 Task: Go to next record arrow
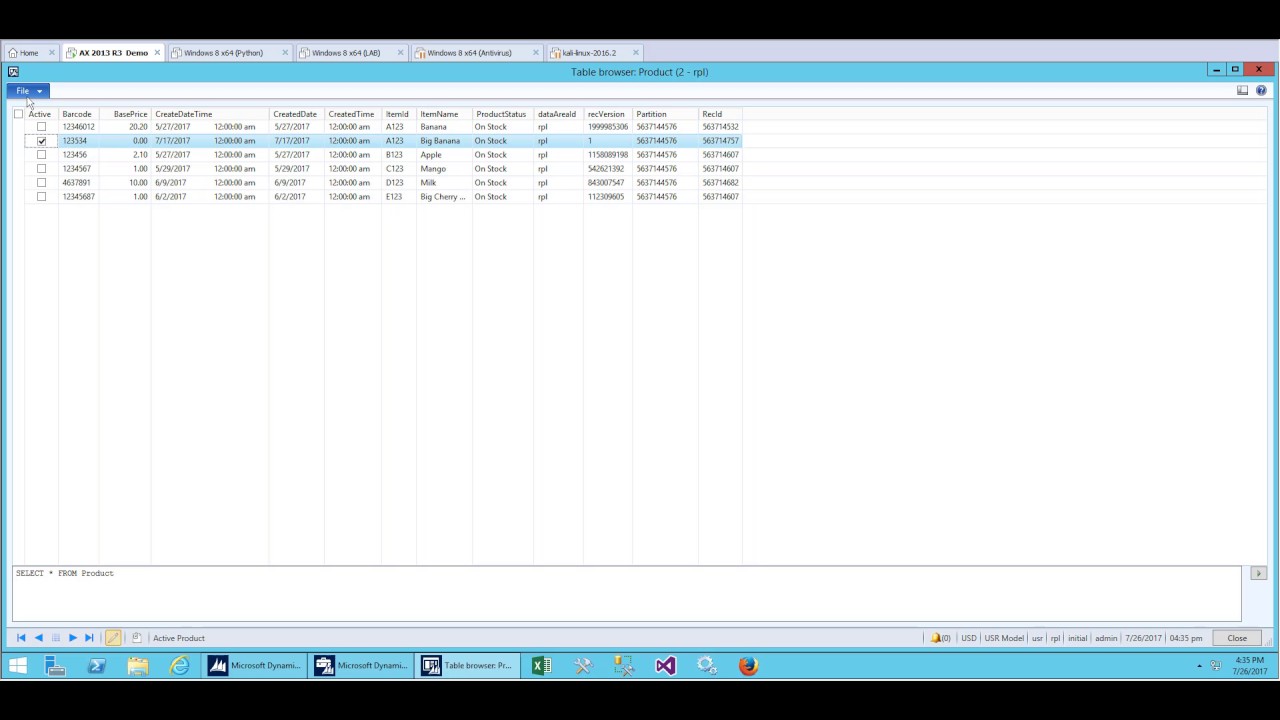(72, 638)
